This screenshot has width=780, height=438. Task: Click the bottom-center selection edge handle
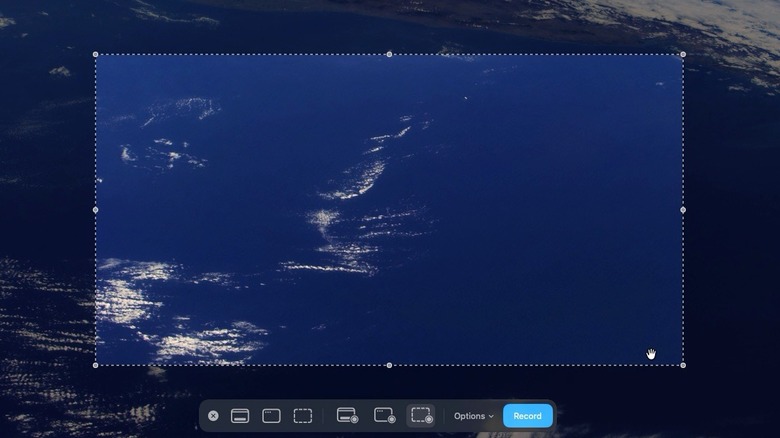[389, 365]
